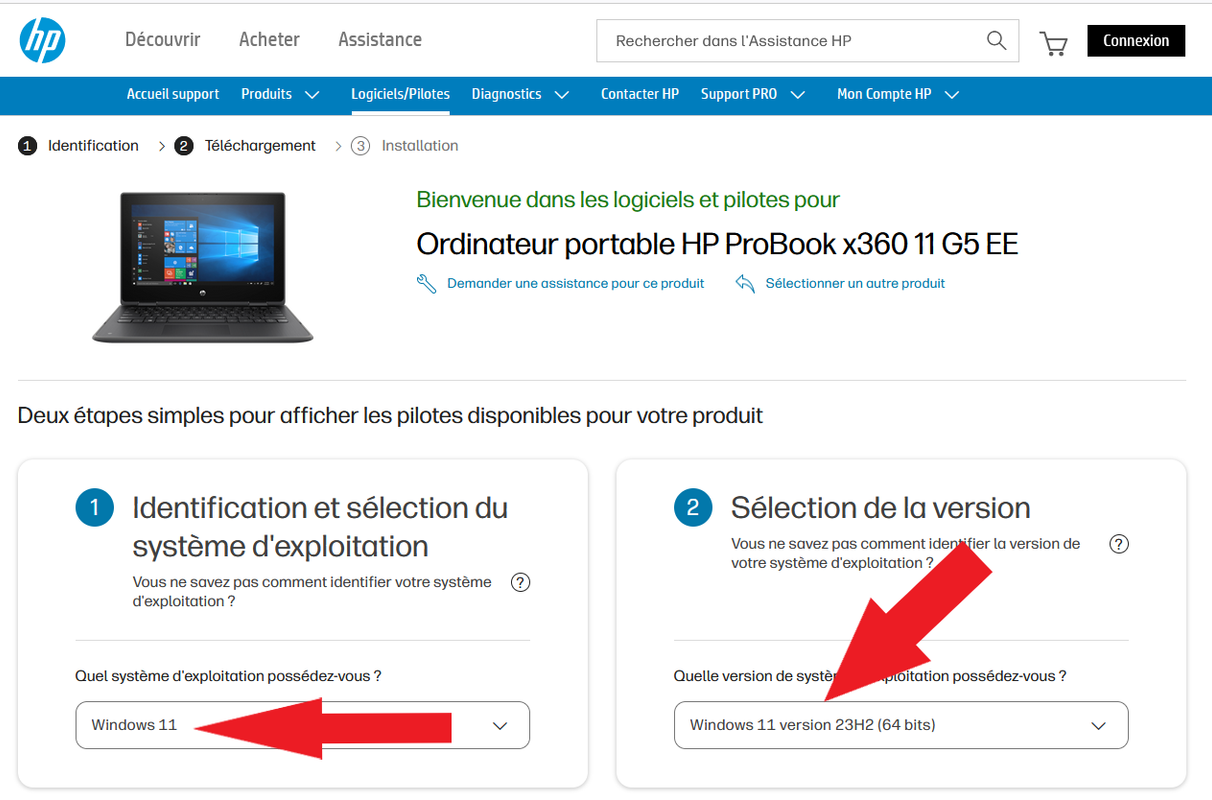This screenshot has height=800, width=1212.
Task: Open the Découvrir menu
Action: pos(162,40)
